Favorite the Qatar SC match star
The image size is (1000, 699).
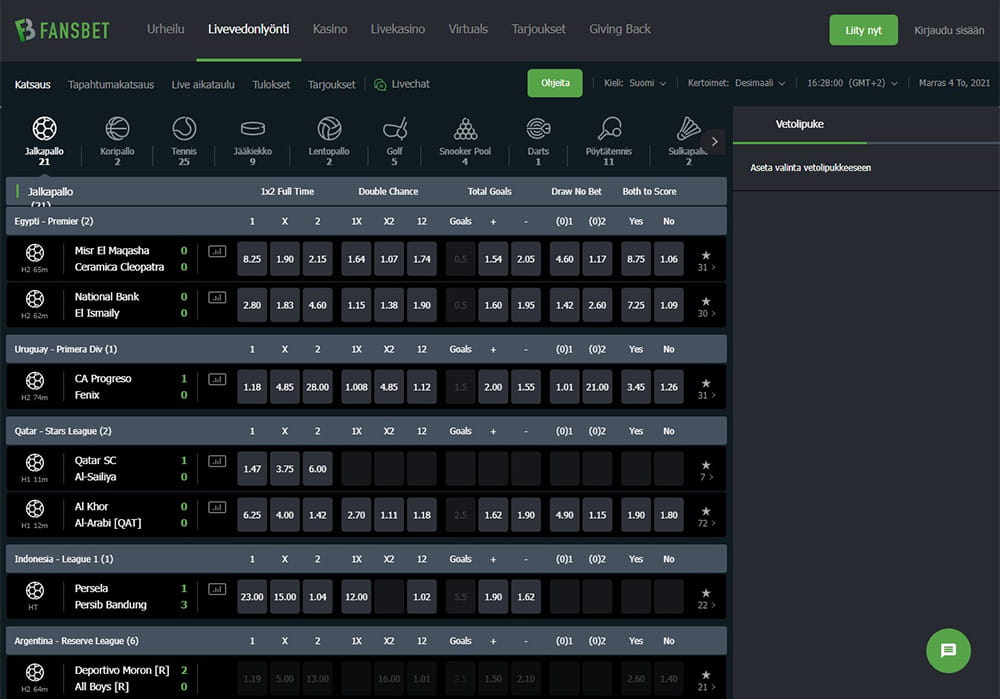point(706,465)
